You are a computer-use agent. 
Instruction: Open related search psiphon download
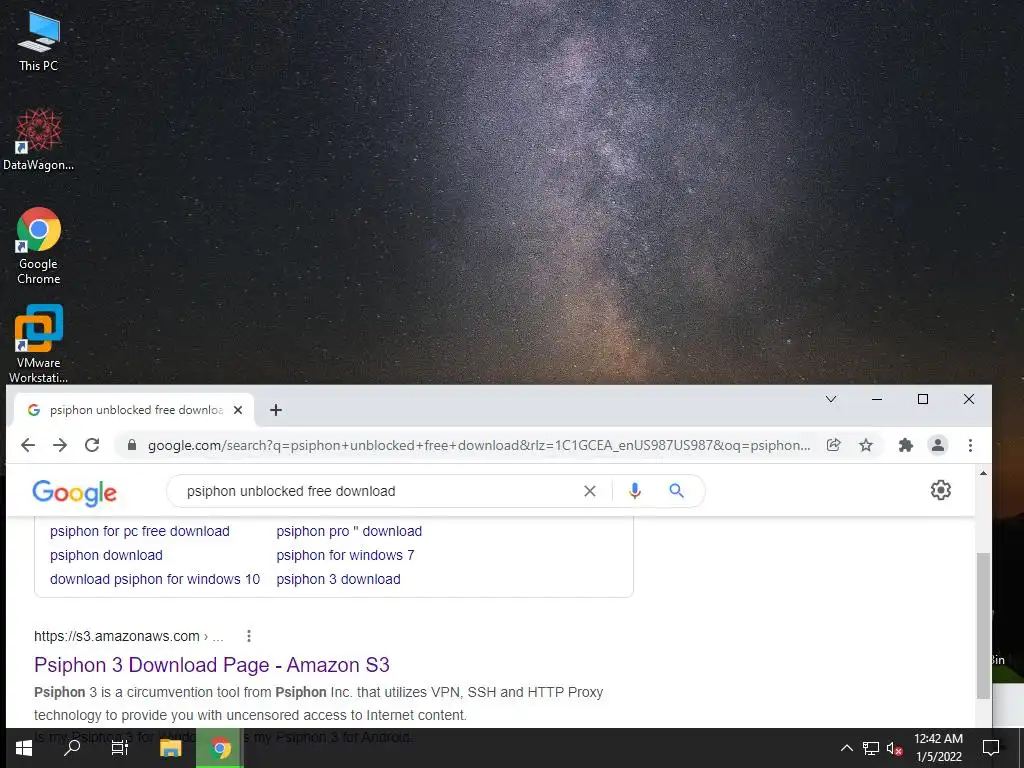point(106,556)
